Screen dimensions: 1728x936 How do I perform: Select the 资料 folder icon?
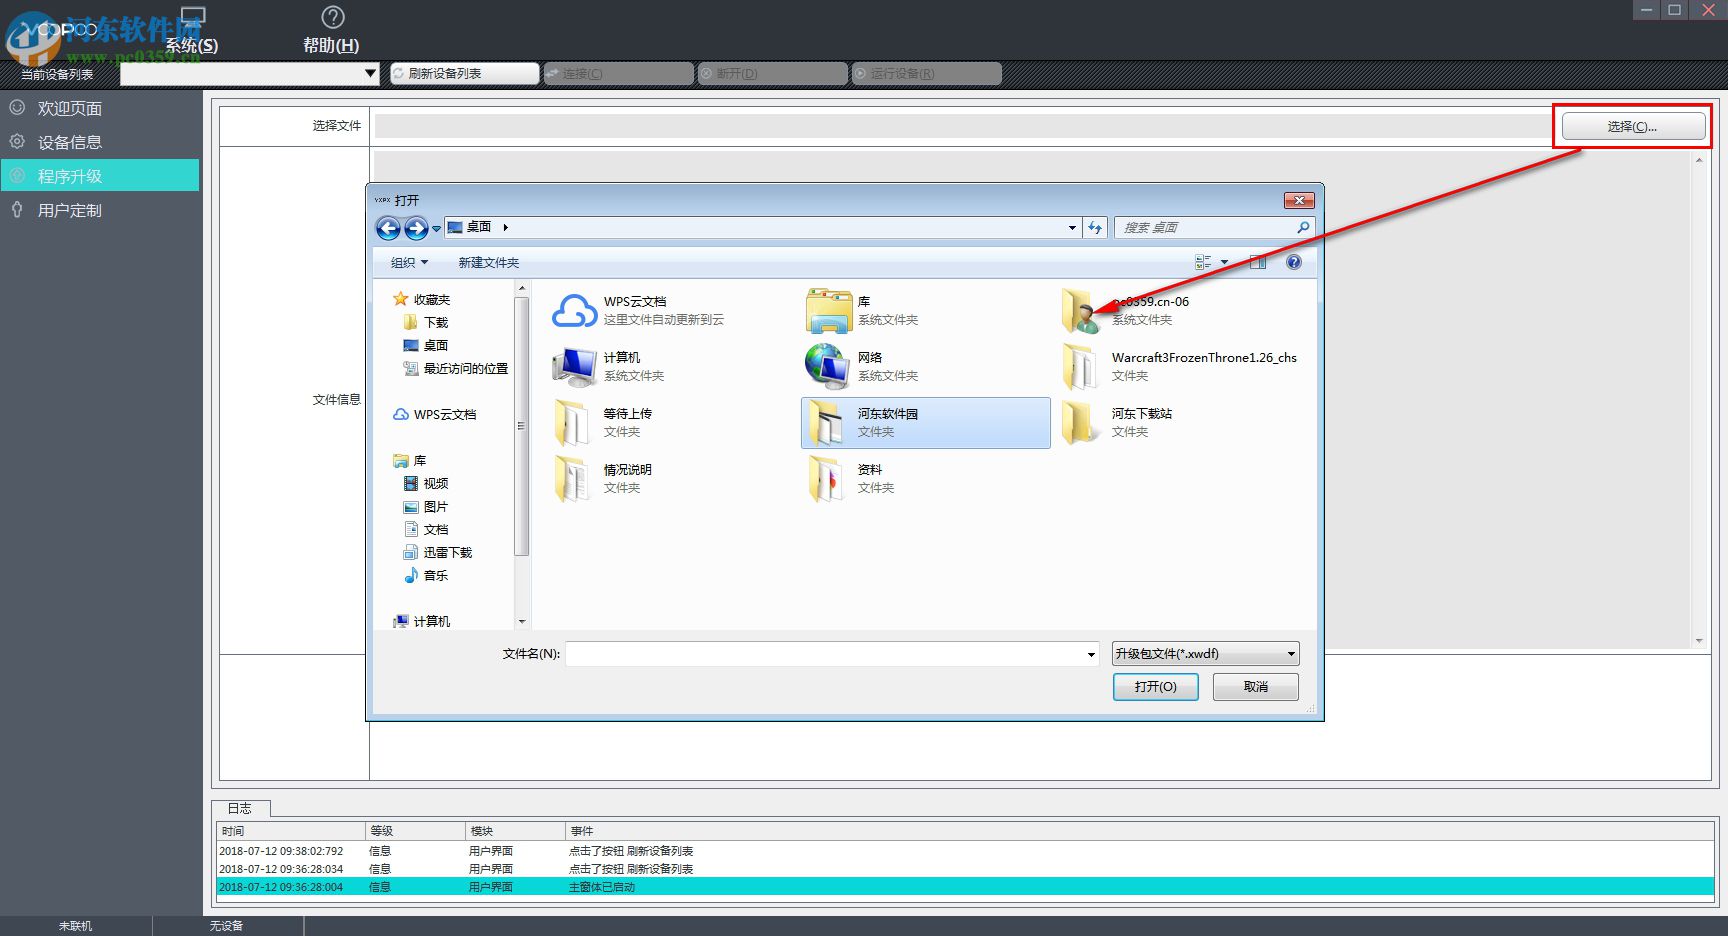pos(827,479)
